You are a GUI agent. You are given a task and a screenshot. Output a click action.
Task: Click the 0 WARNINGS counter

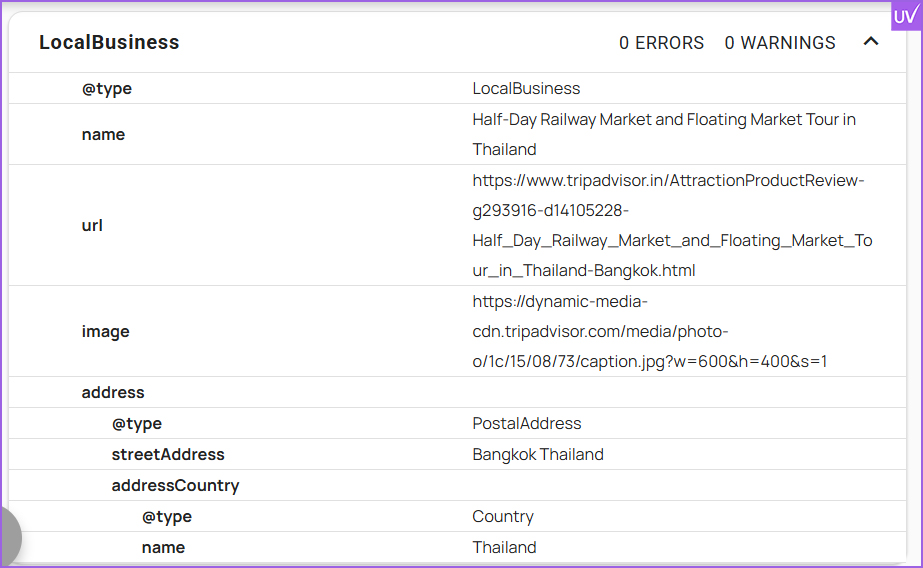[780, 43]
